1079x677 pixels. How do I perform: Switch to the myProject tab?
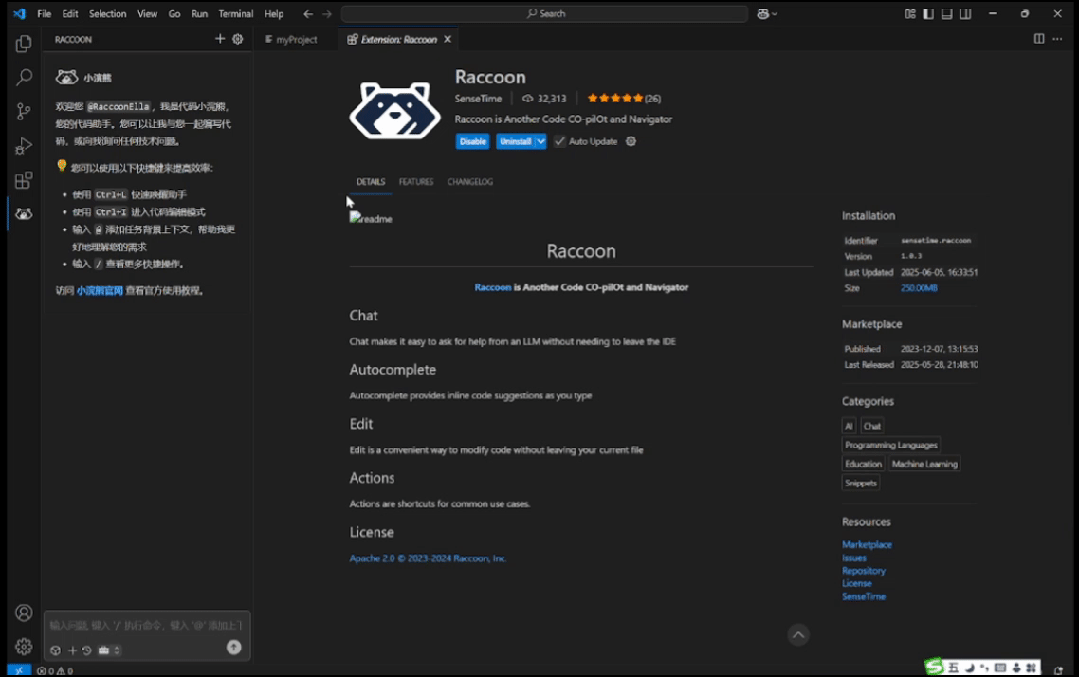coord(296,39)
